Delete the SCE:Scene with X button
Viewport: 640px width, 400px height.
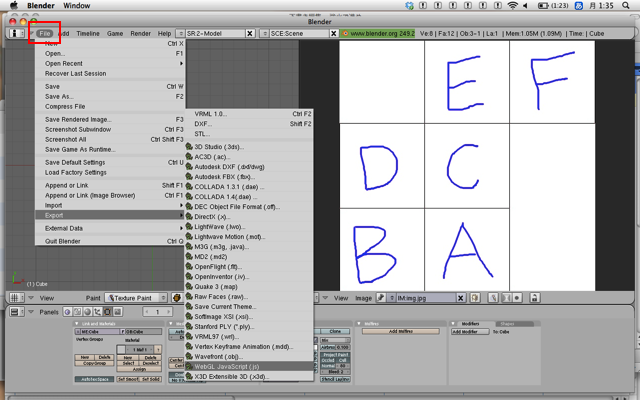[334, 33]
